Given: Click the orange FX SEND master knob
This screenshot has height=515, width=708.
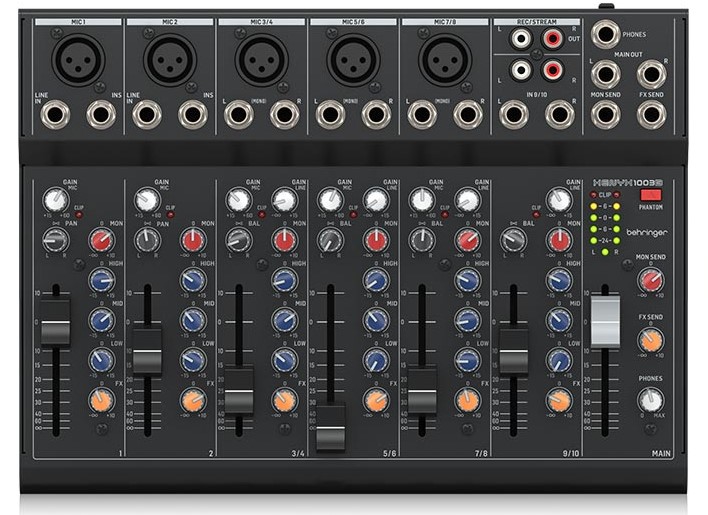Looking at the screenshot, I should tap(651, 340).
